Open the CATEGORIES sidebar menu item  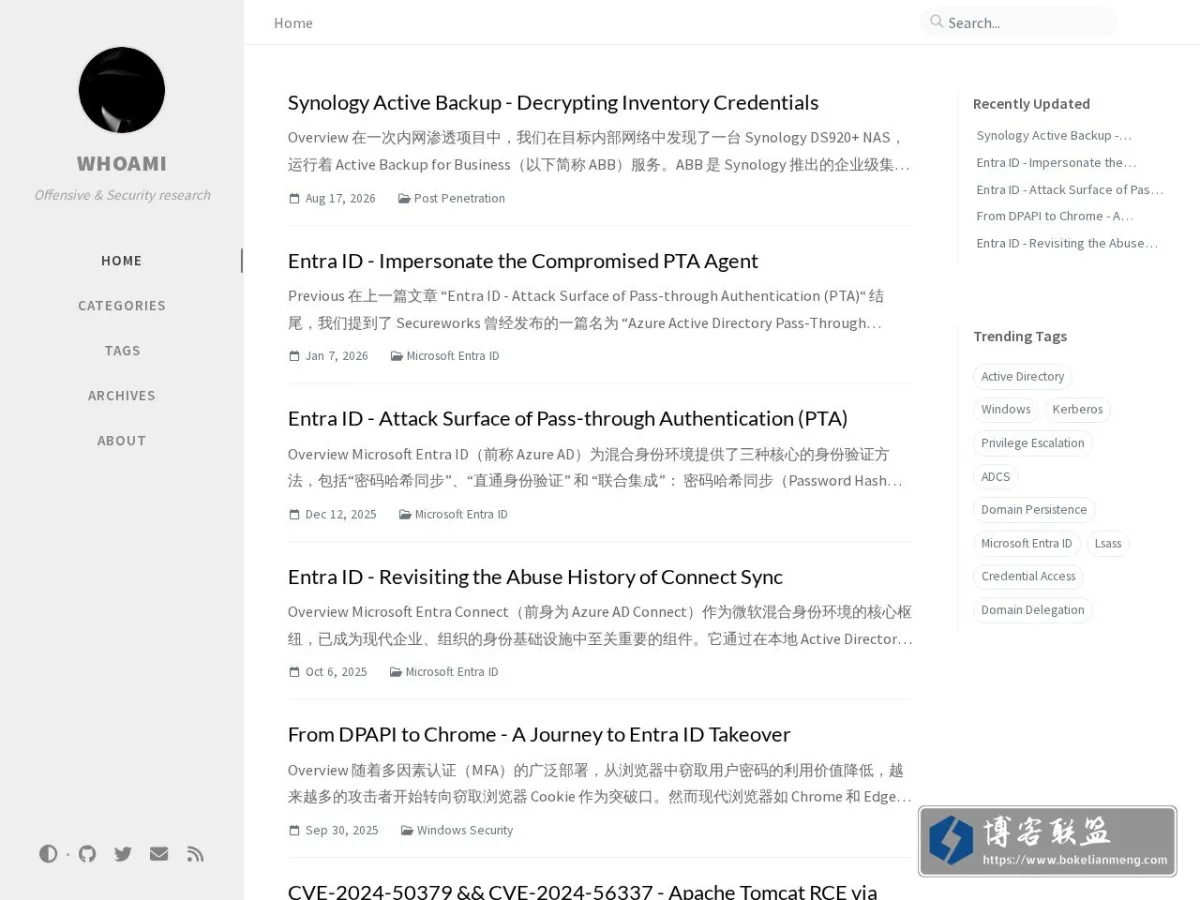click(122, 305)
